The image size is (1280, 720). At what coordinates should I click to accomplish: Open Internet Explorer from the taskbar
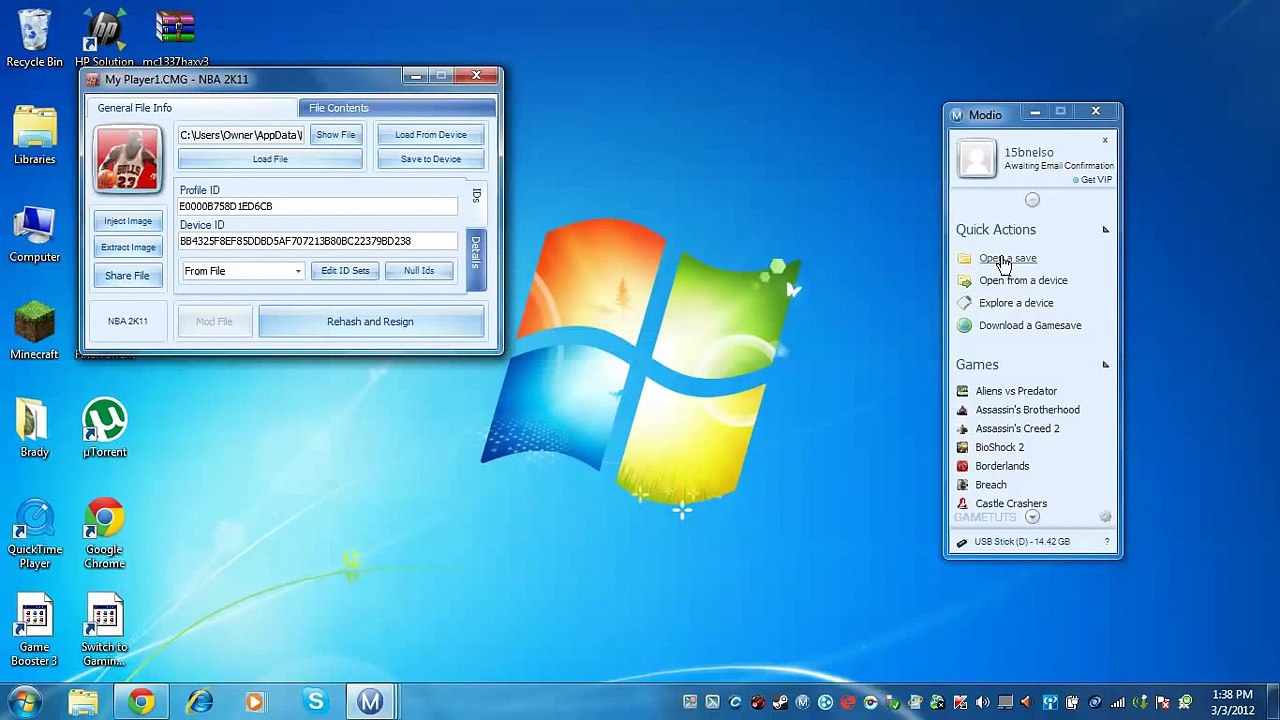click(x=199, y=702)
